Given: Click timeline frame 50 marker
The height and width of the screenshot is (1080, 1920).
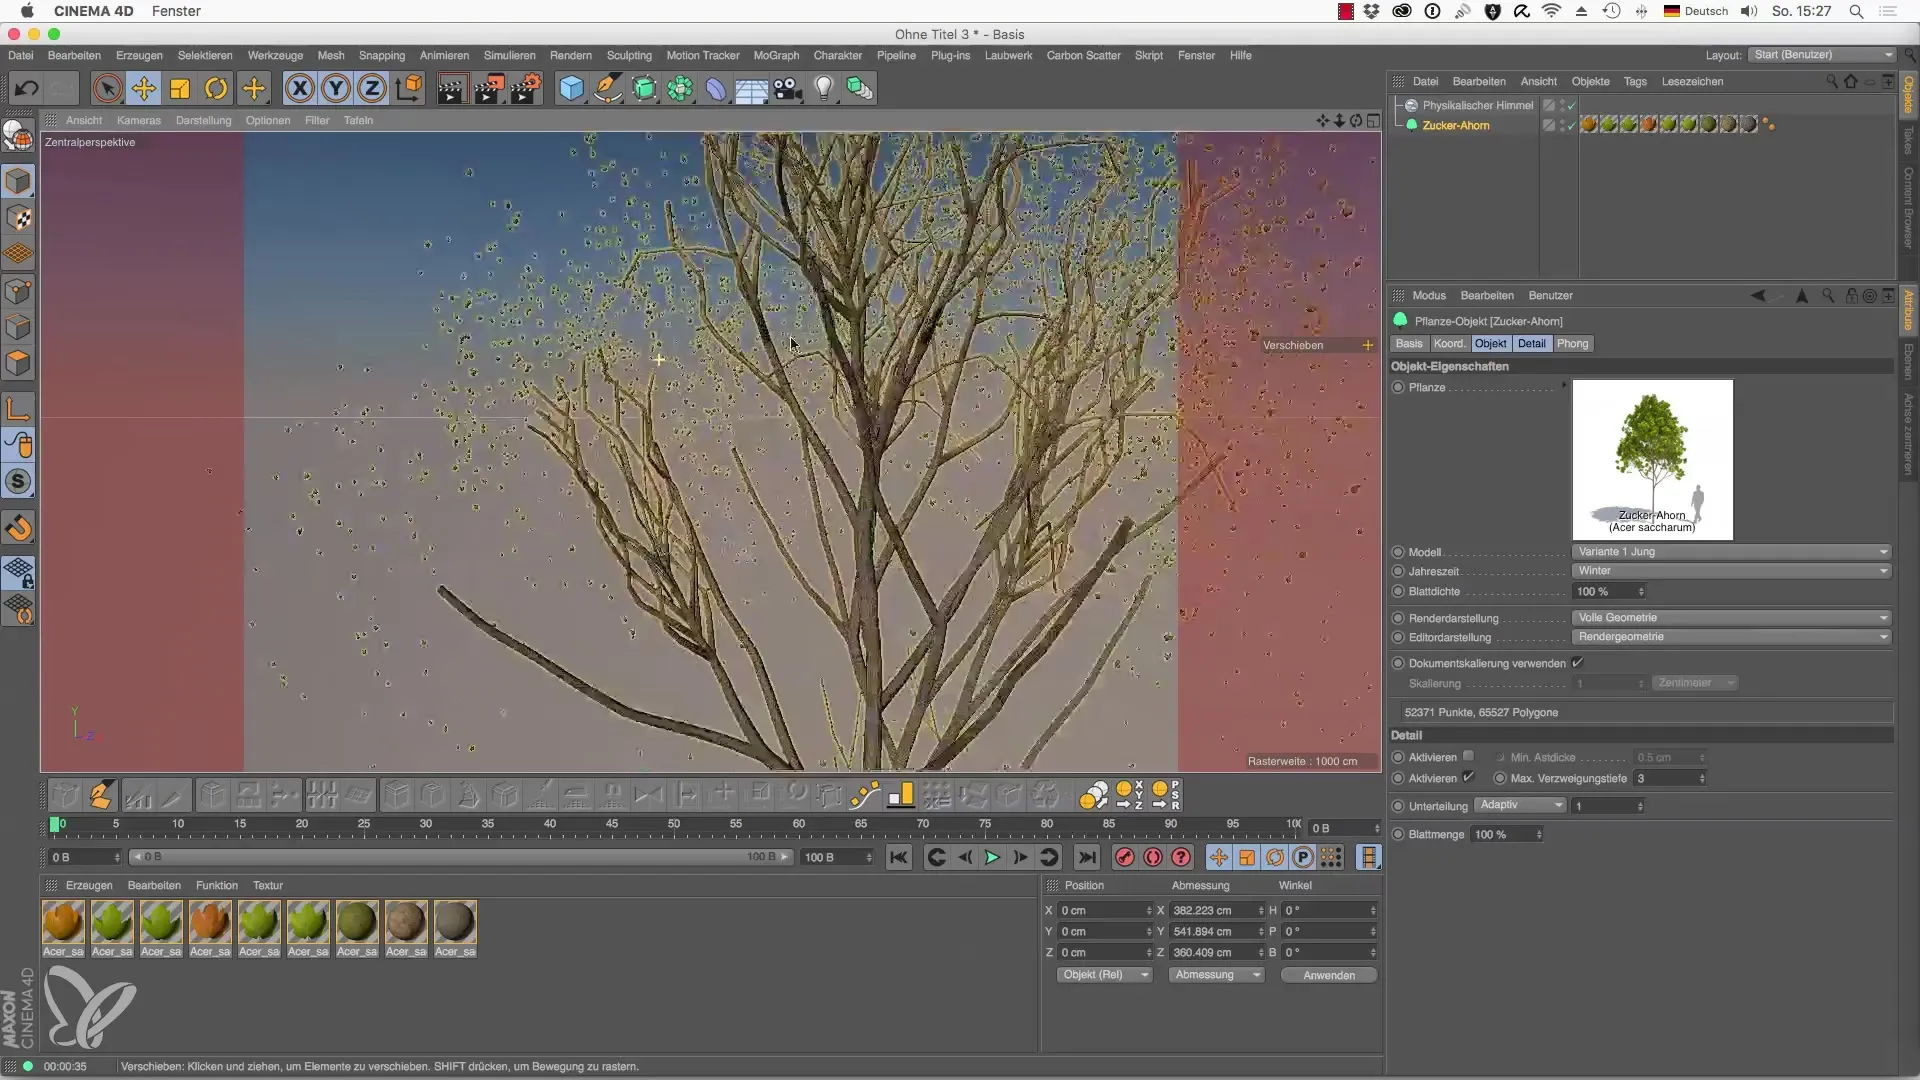Looking at the screenshot, I should click(x=673, y=825).
